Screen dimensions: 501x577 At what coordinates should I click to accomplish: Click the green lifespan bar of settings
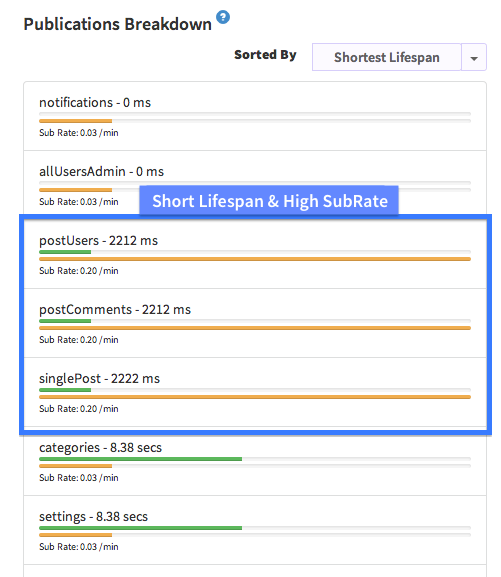pyautogui.click(x=140, y=528)
